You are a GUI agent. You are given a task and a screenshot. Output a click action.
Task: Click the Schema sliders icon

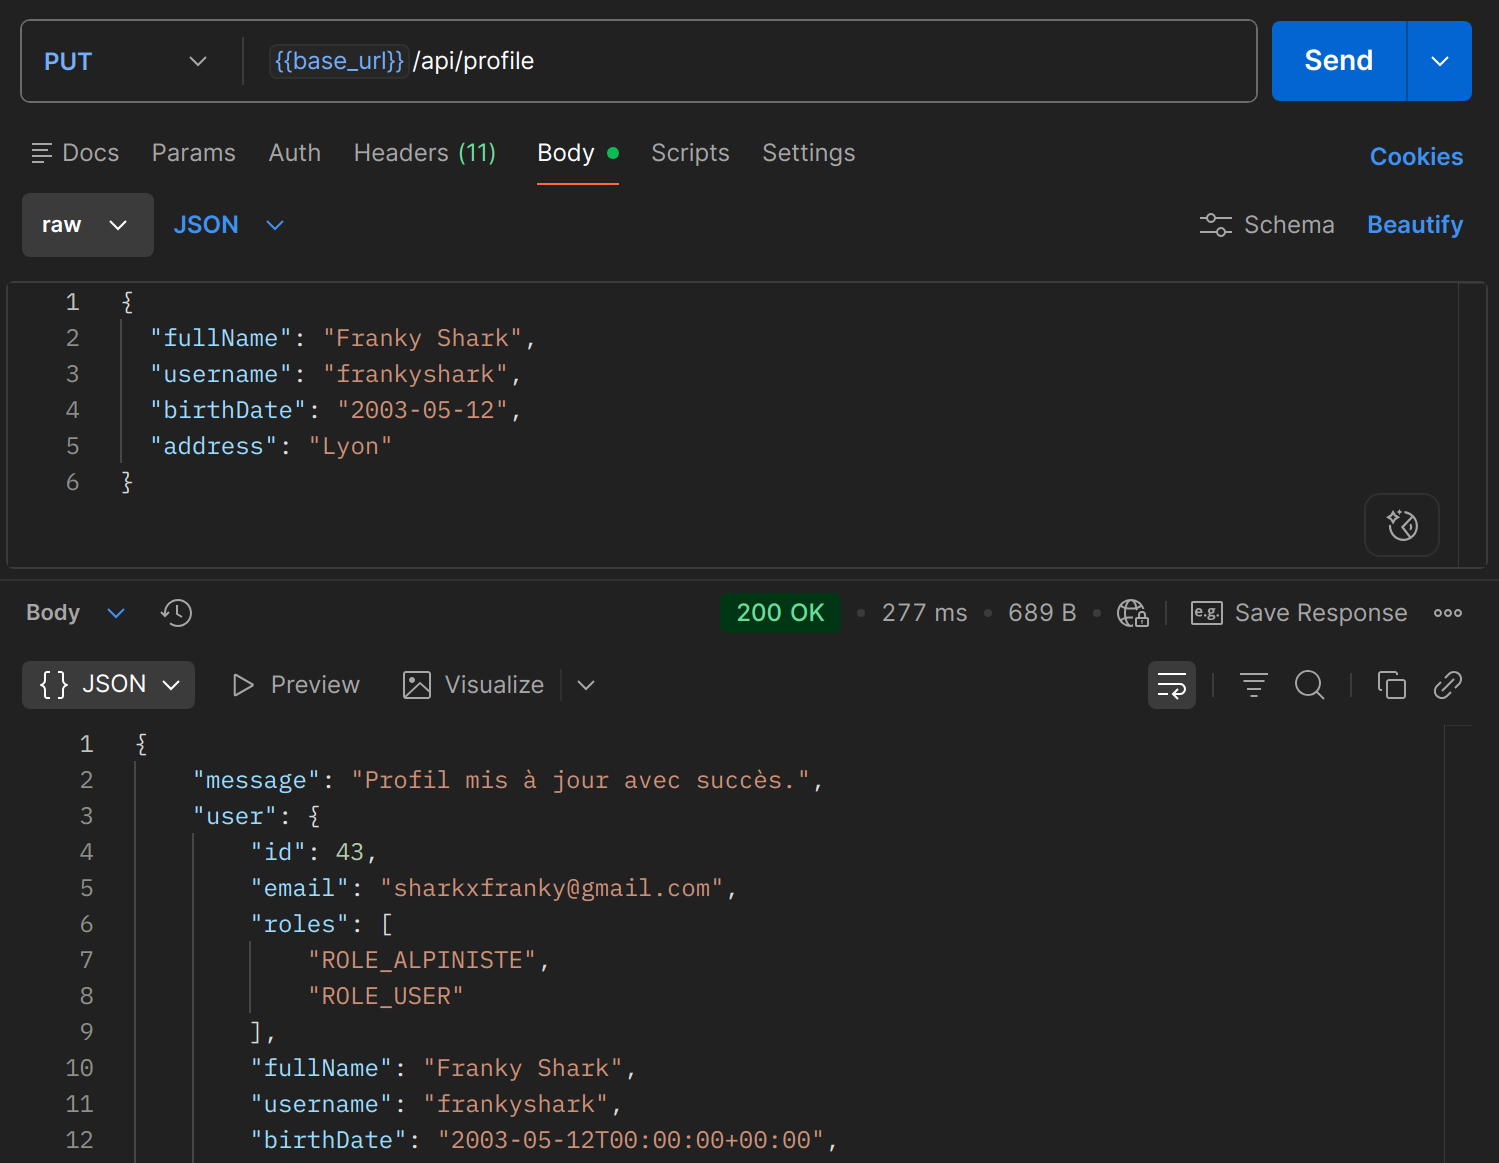[1215, 225]
